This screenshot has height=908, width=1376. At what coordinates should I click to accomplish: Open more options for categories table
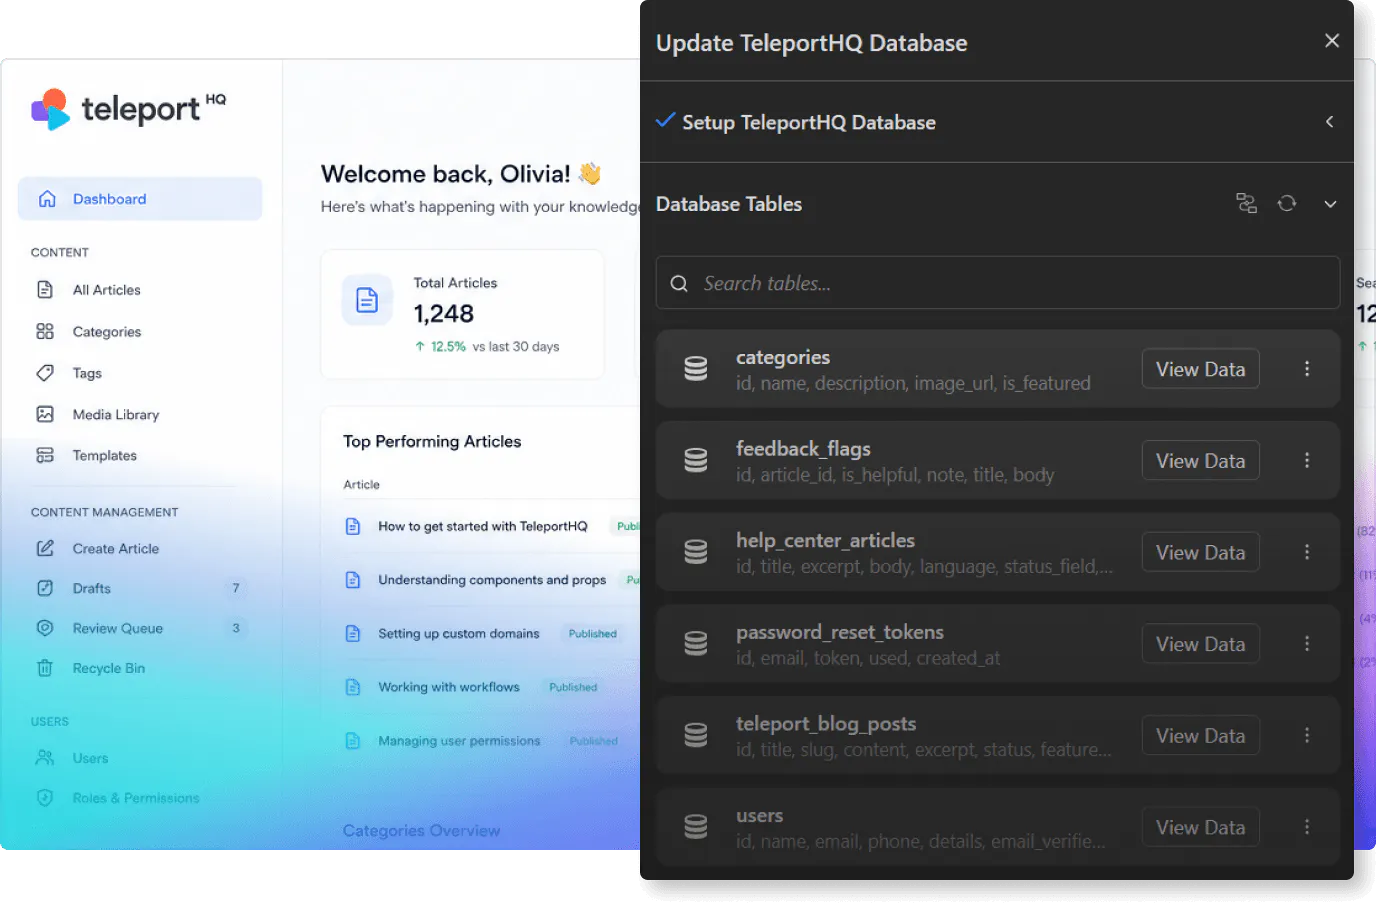pyautogui.click(x=1307, y=369)
